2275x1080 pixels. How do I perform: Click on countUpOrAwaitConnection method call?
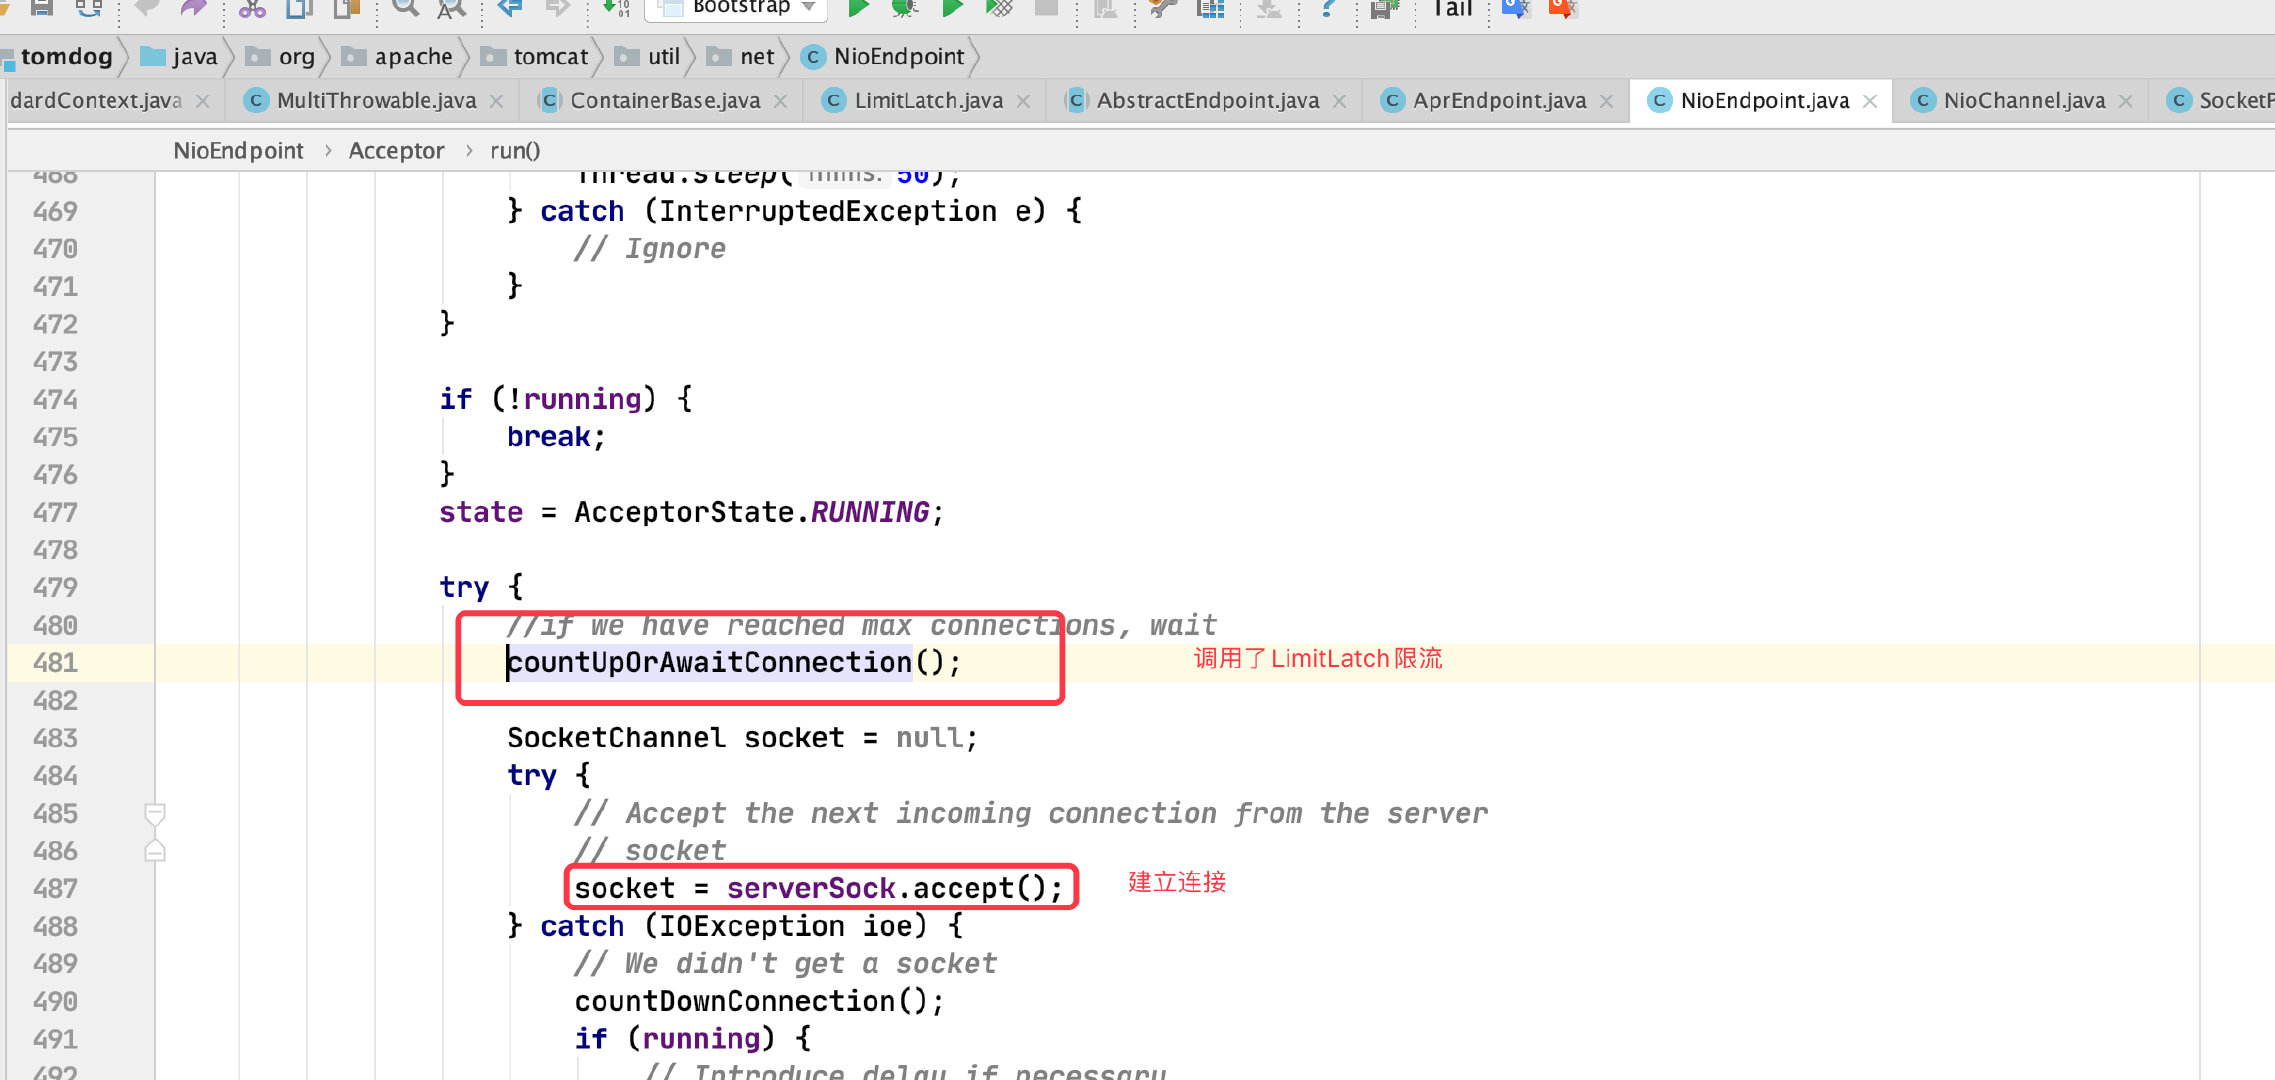(709, 662)
